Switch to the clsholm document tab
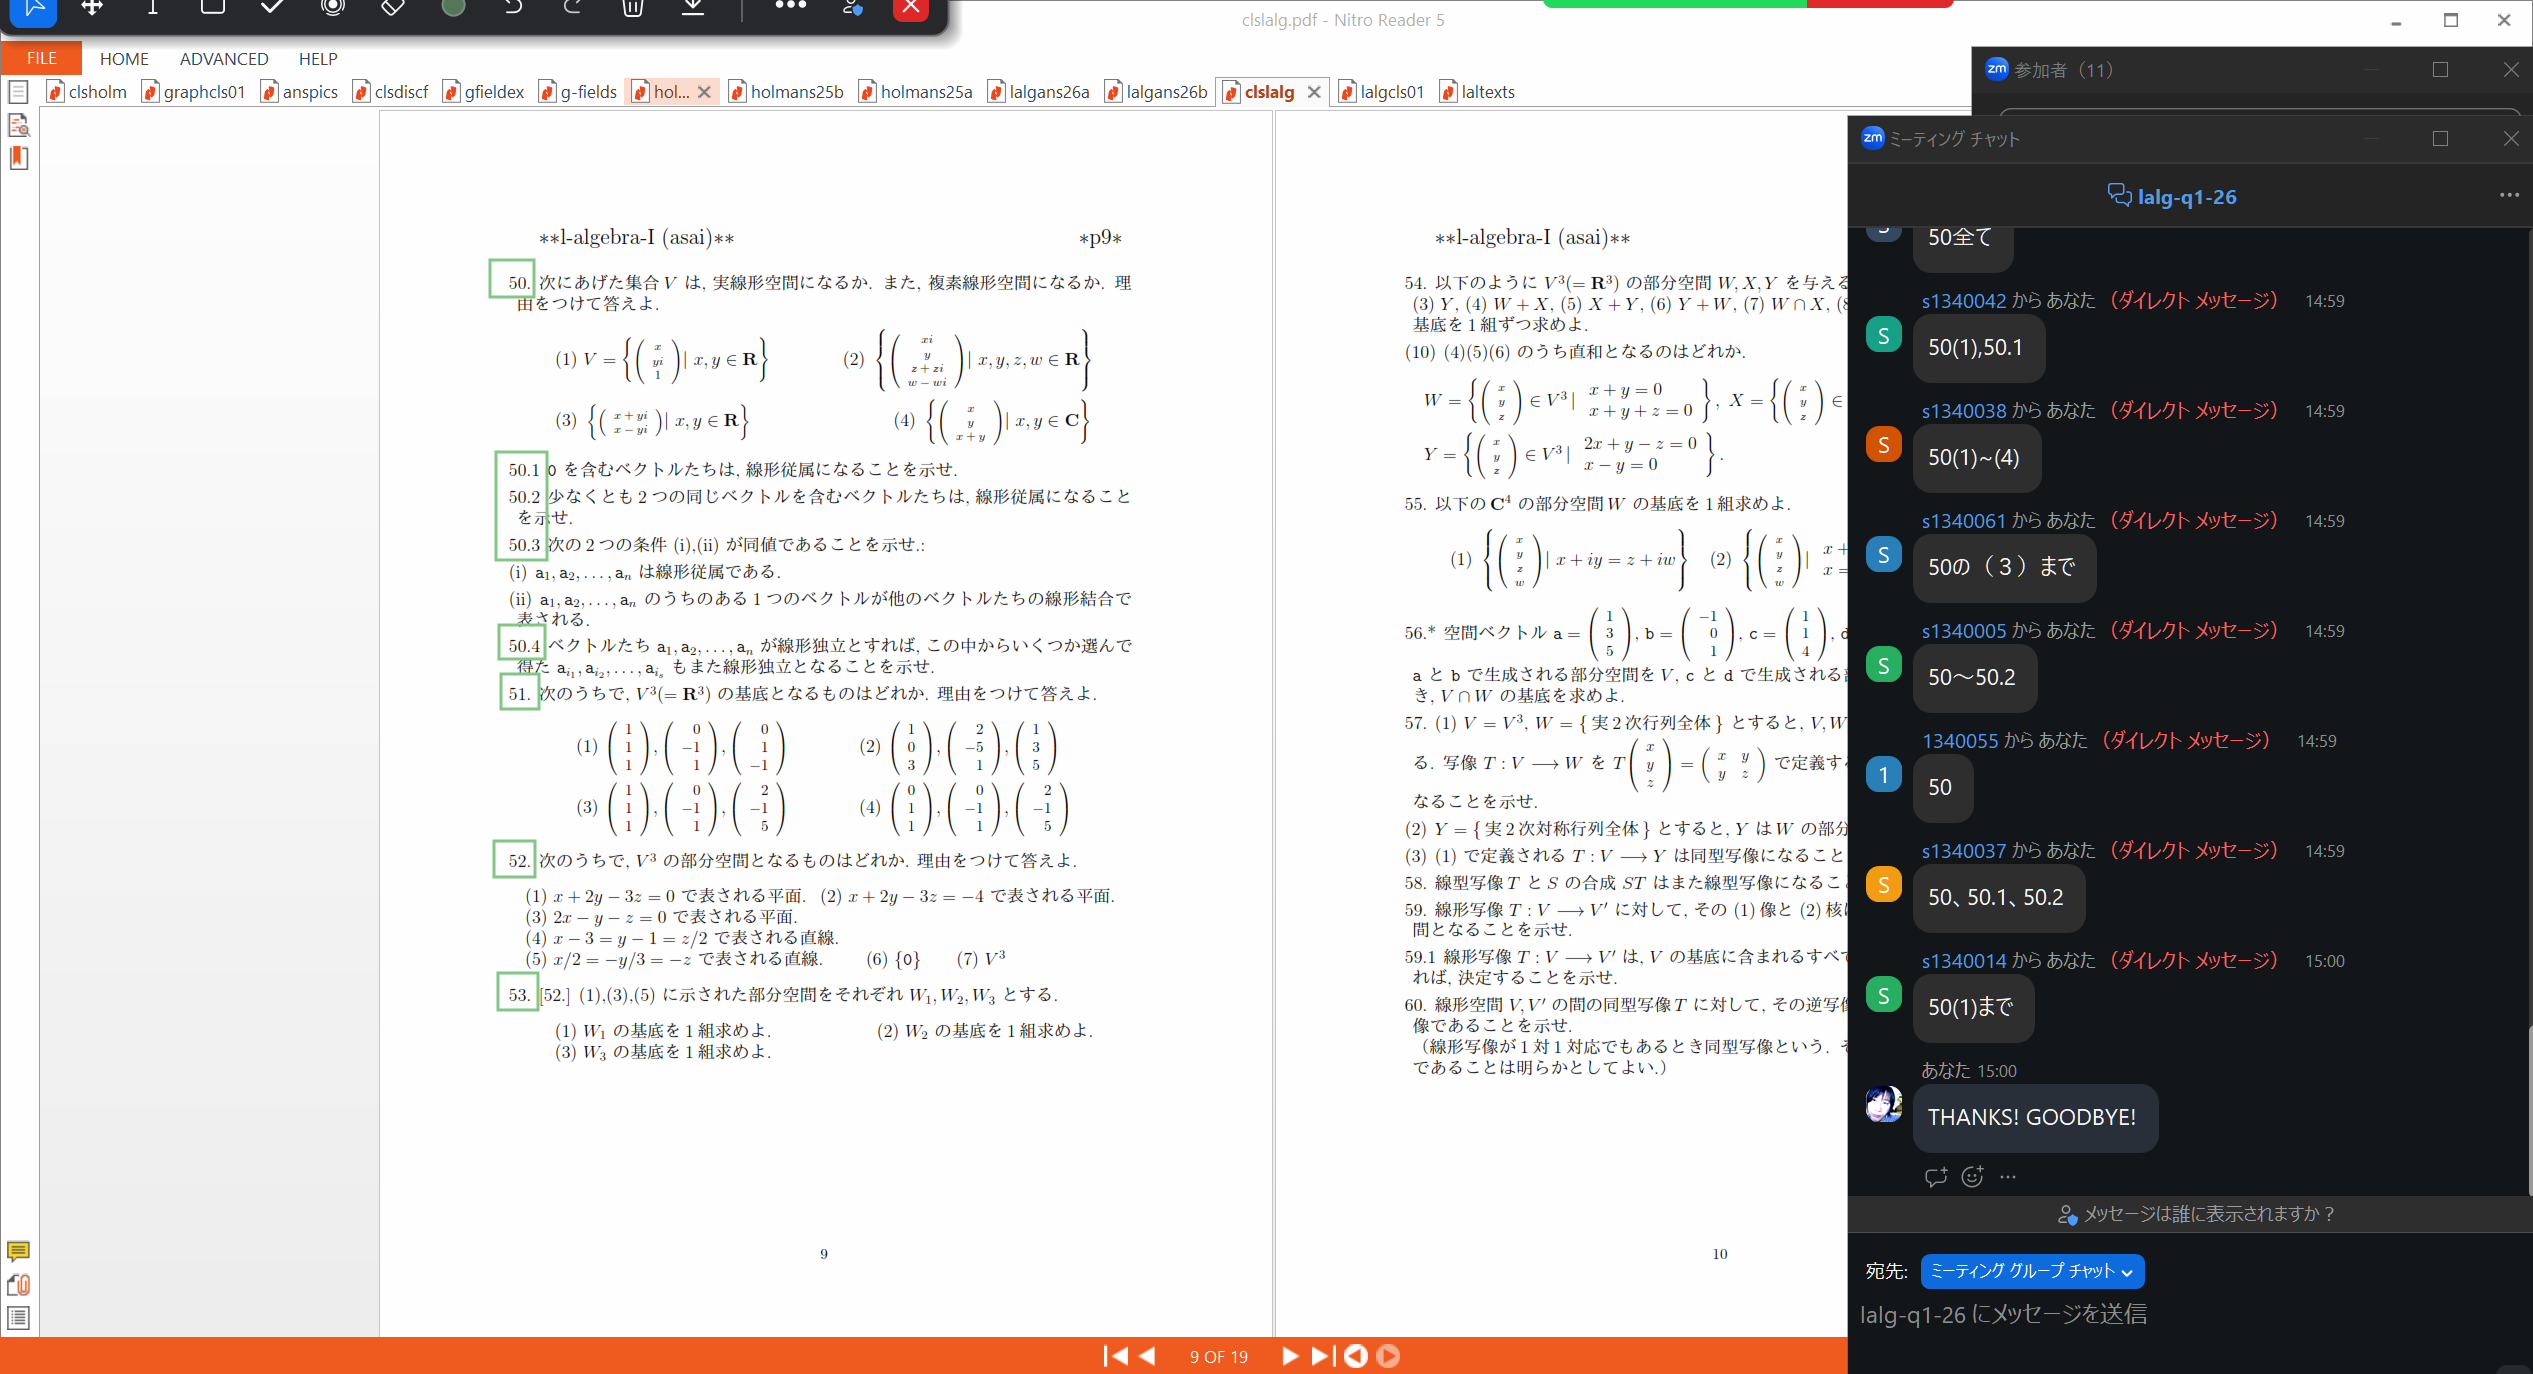This screenshot has width=2533, height=1374. point(88,92)
